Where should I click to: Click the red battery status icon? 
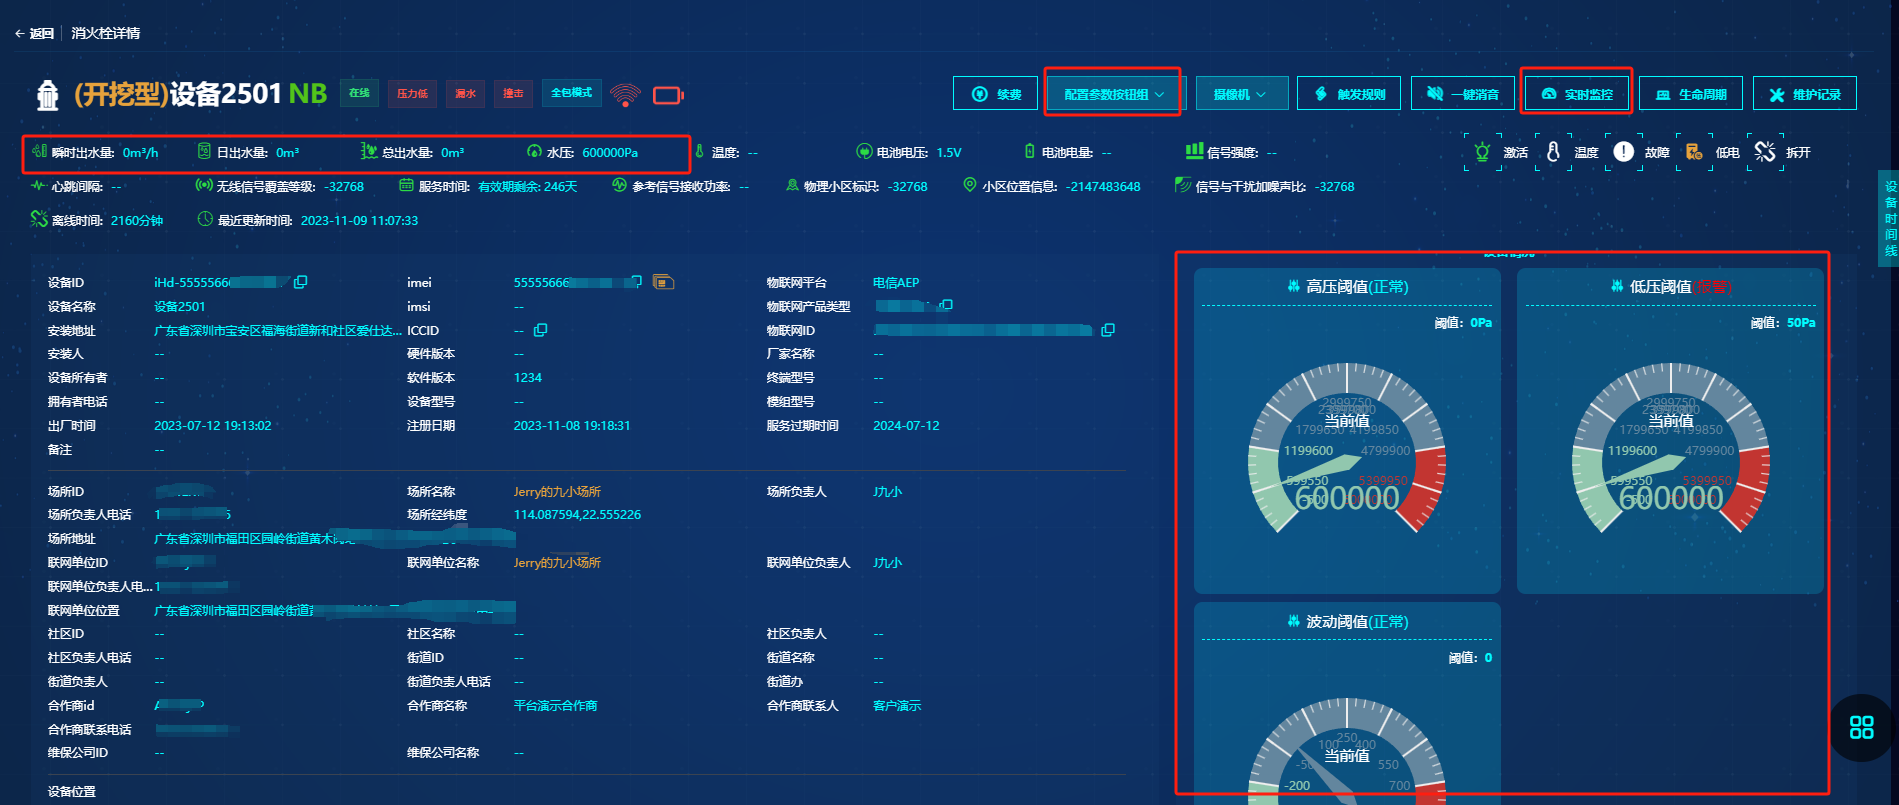(x=668, y=95)
